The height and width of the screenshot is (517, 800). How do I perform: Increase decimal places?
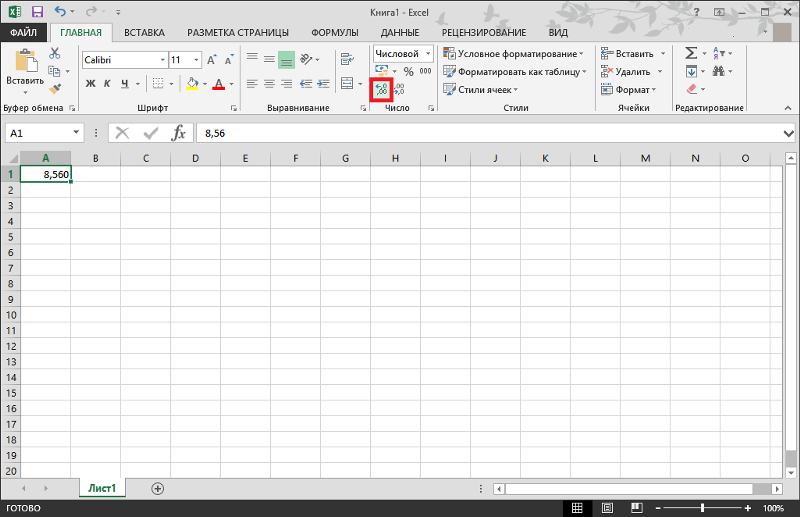tap(381, 90)
